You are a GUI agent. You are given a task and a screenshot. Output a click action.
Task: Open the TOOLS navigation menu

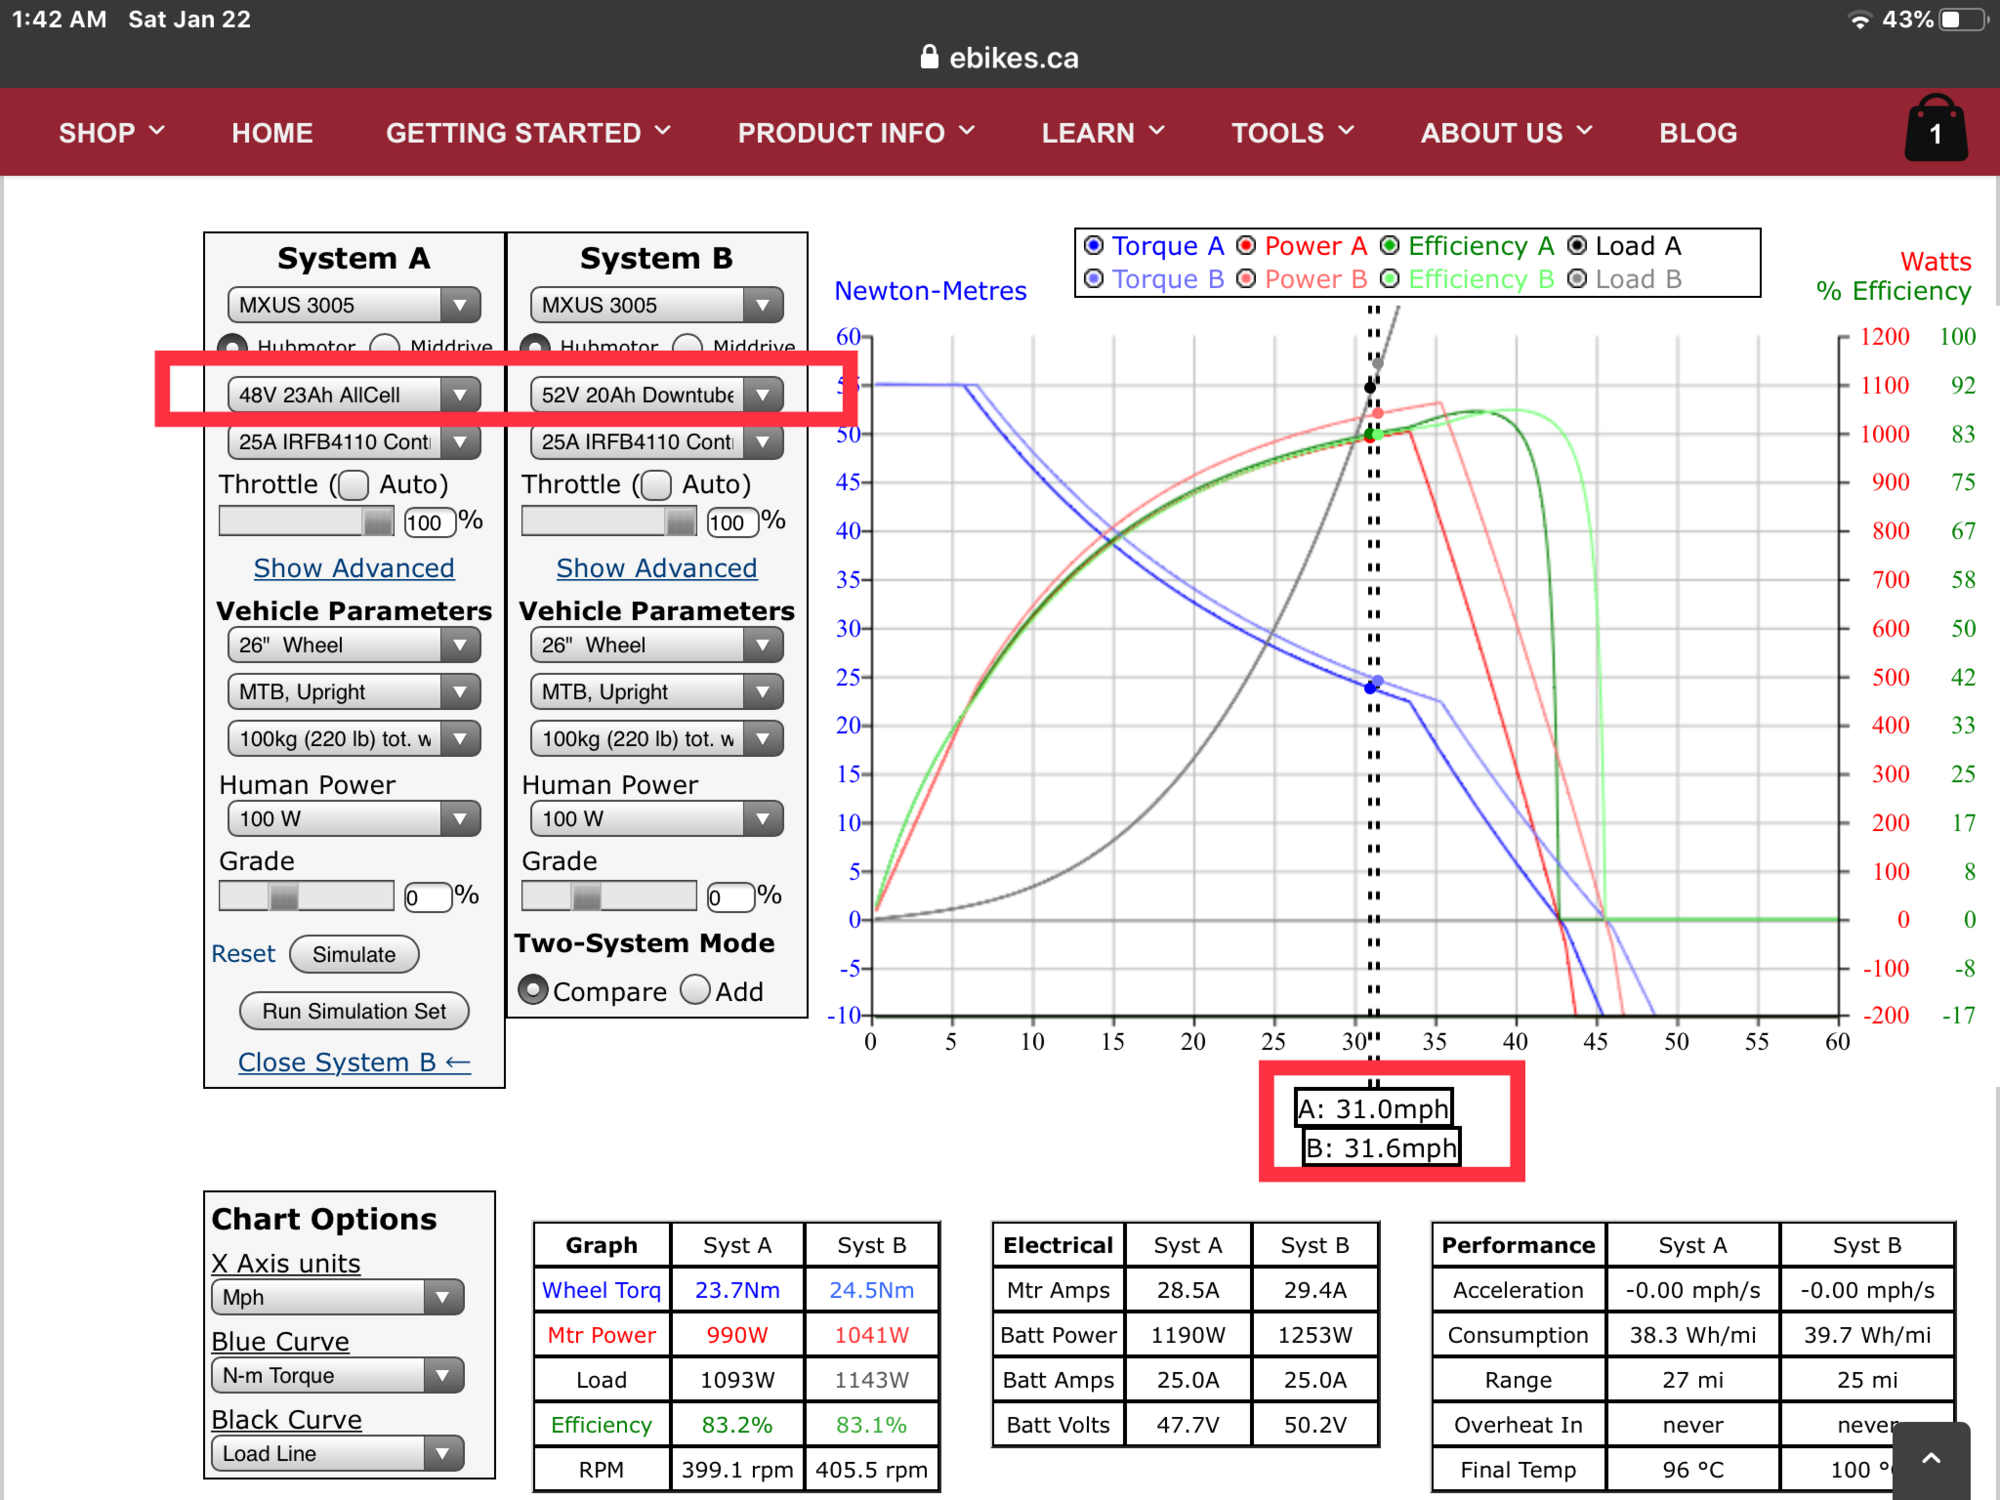pos(1292,133)
